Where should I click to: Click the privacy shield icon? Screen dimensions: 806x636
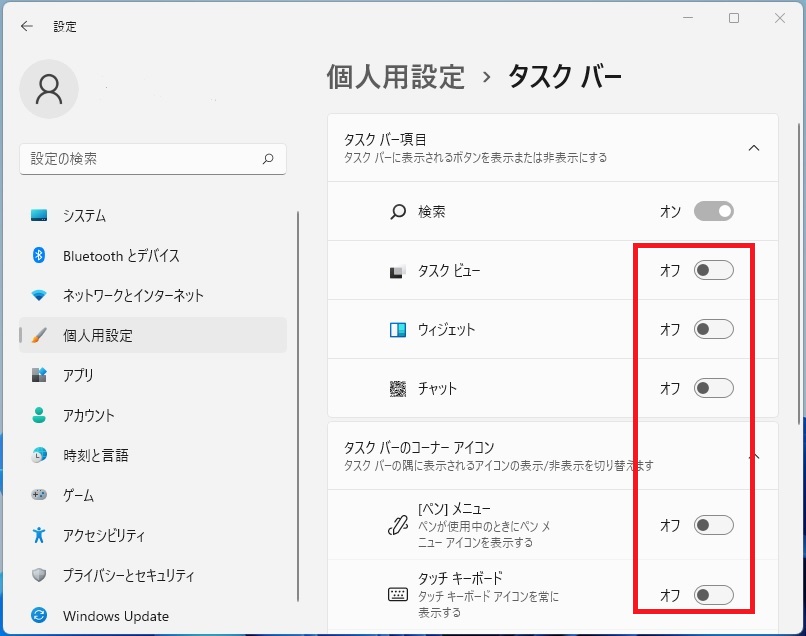(39, 575)
